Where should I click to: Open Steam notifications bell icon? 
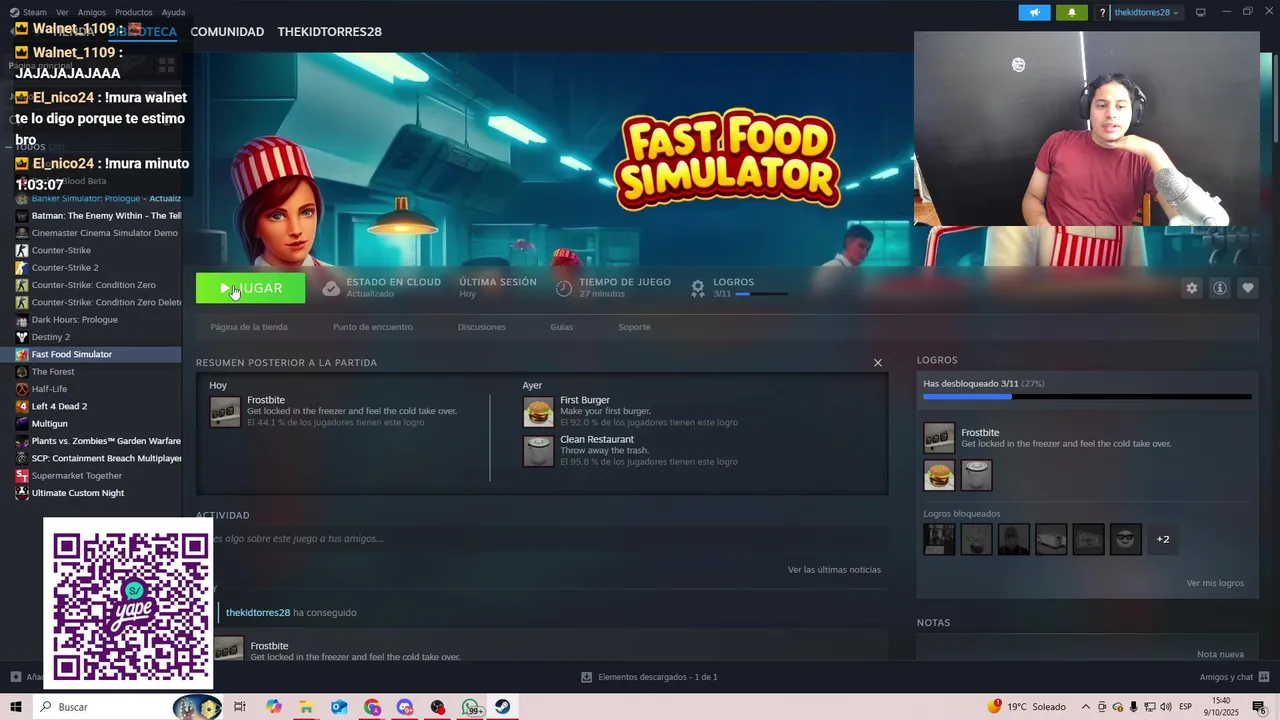coord(1071,12)
